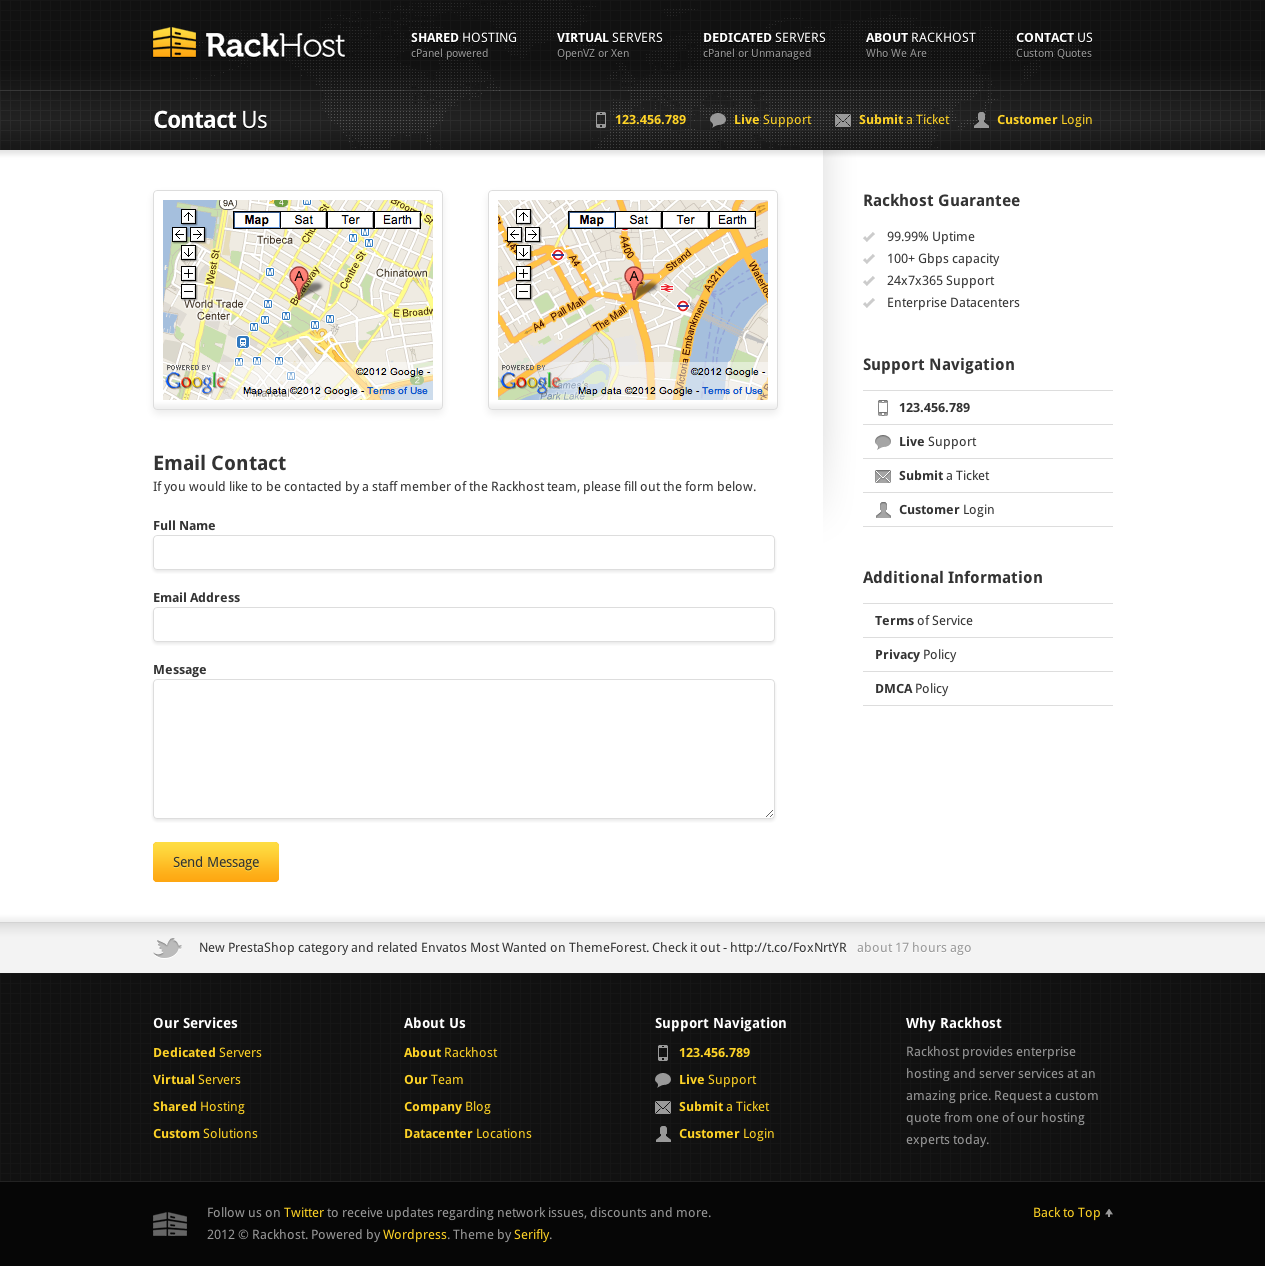
Task: Switch left map to Sat view
Action: (303, 220)
